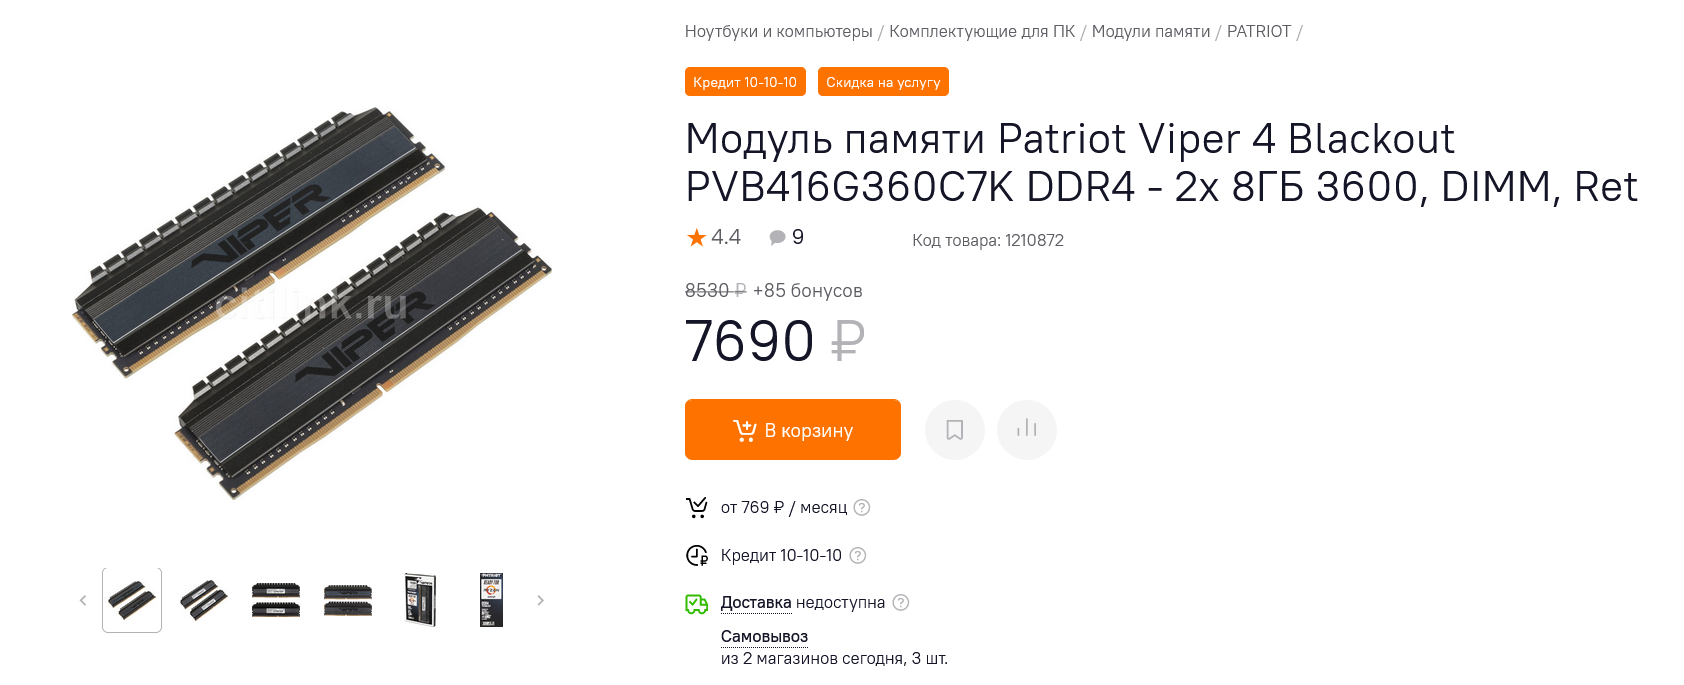Open the Самовывоз pickup link

click(x=764, y=636)
